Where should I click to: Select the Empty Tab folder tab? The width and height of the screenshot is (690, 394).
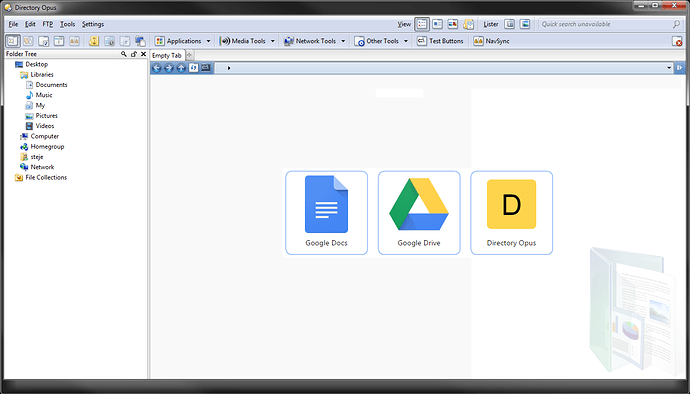tap(167, 55)
